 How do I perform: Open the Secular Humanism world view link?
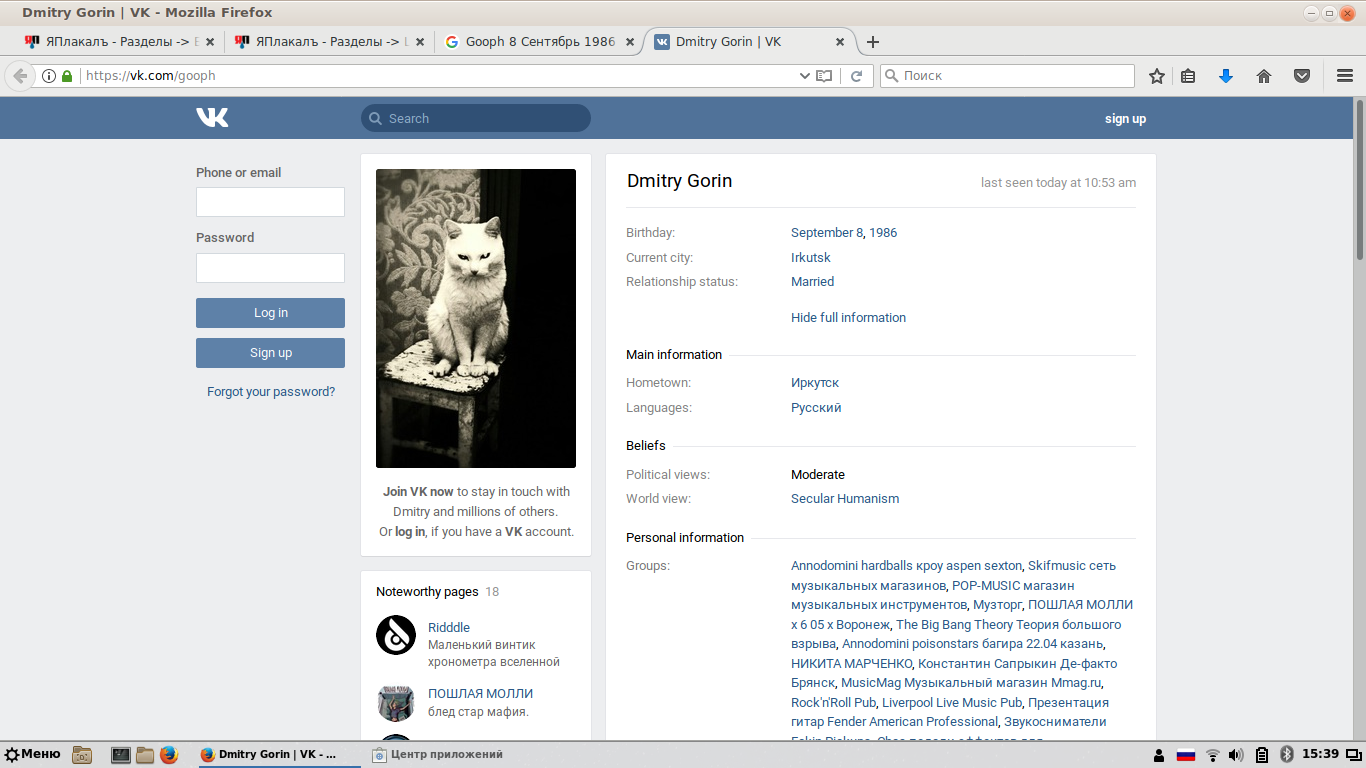click(x=845, y=499)
